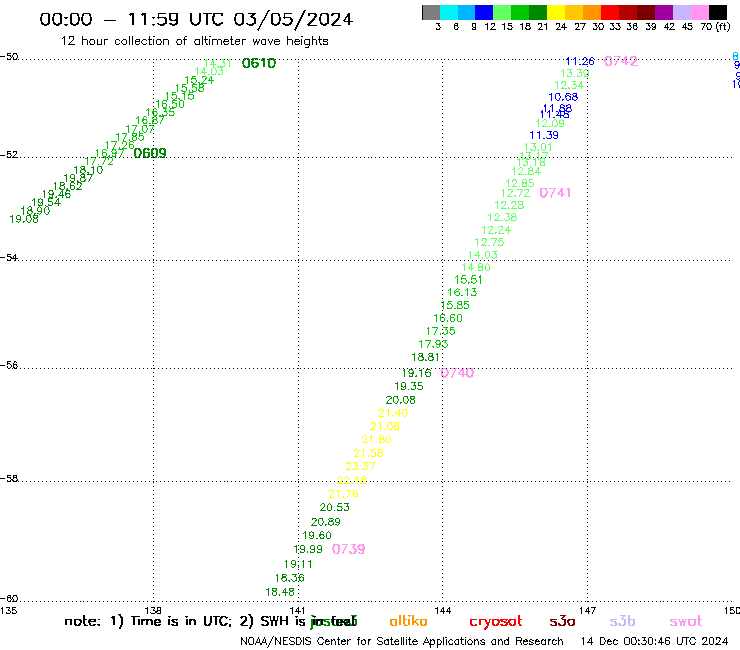Select the 14 Dec 00:30:46 UTC timestamp
Screen dimensions: 740x650
coord(655,641)
